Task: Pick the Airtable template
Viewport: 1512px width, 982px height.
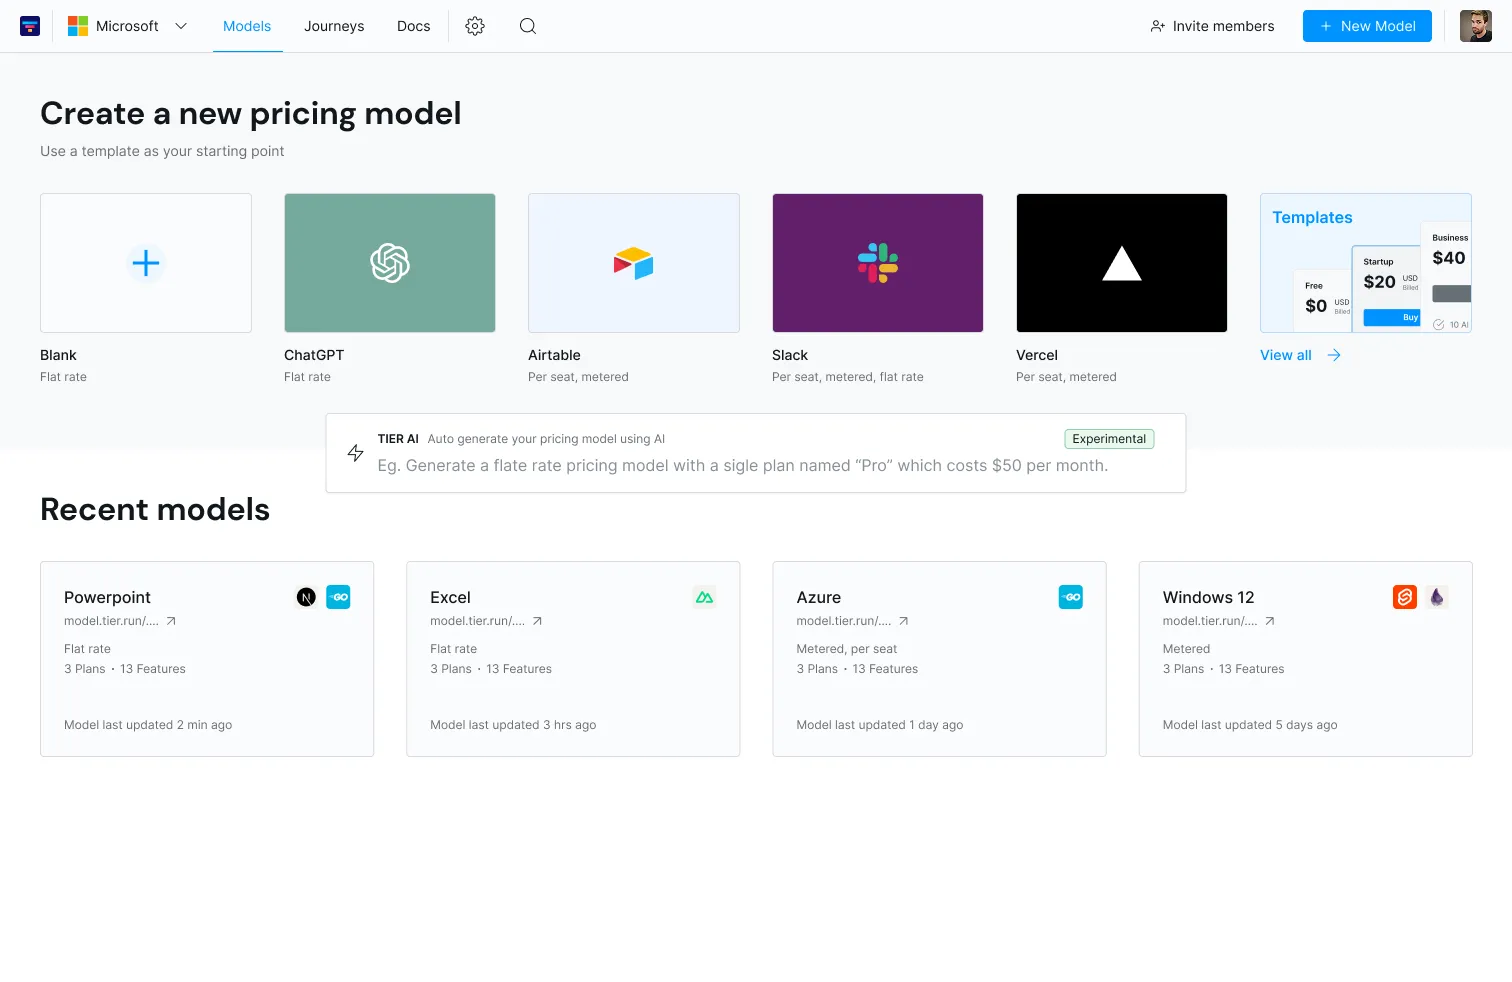Action: 633,262
